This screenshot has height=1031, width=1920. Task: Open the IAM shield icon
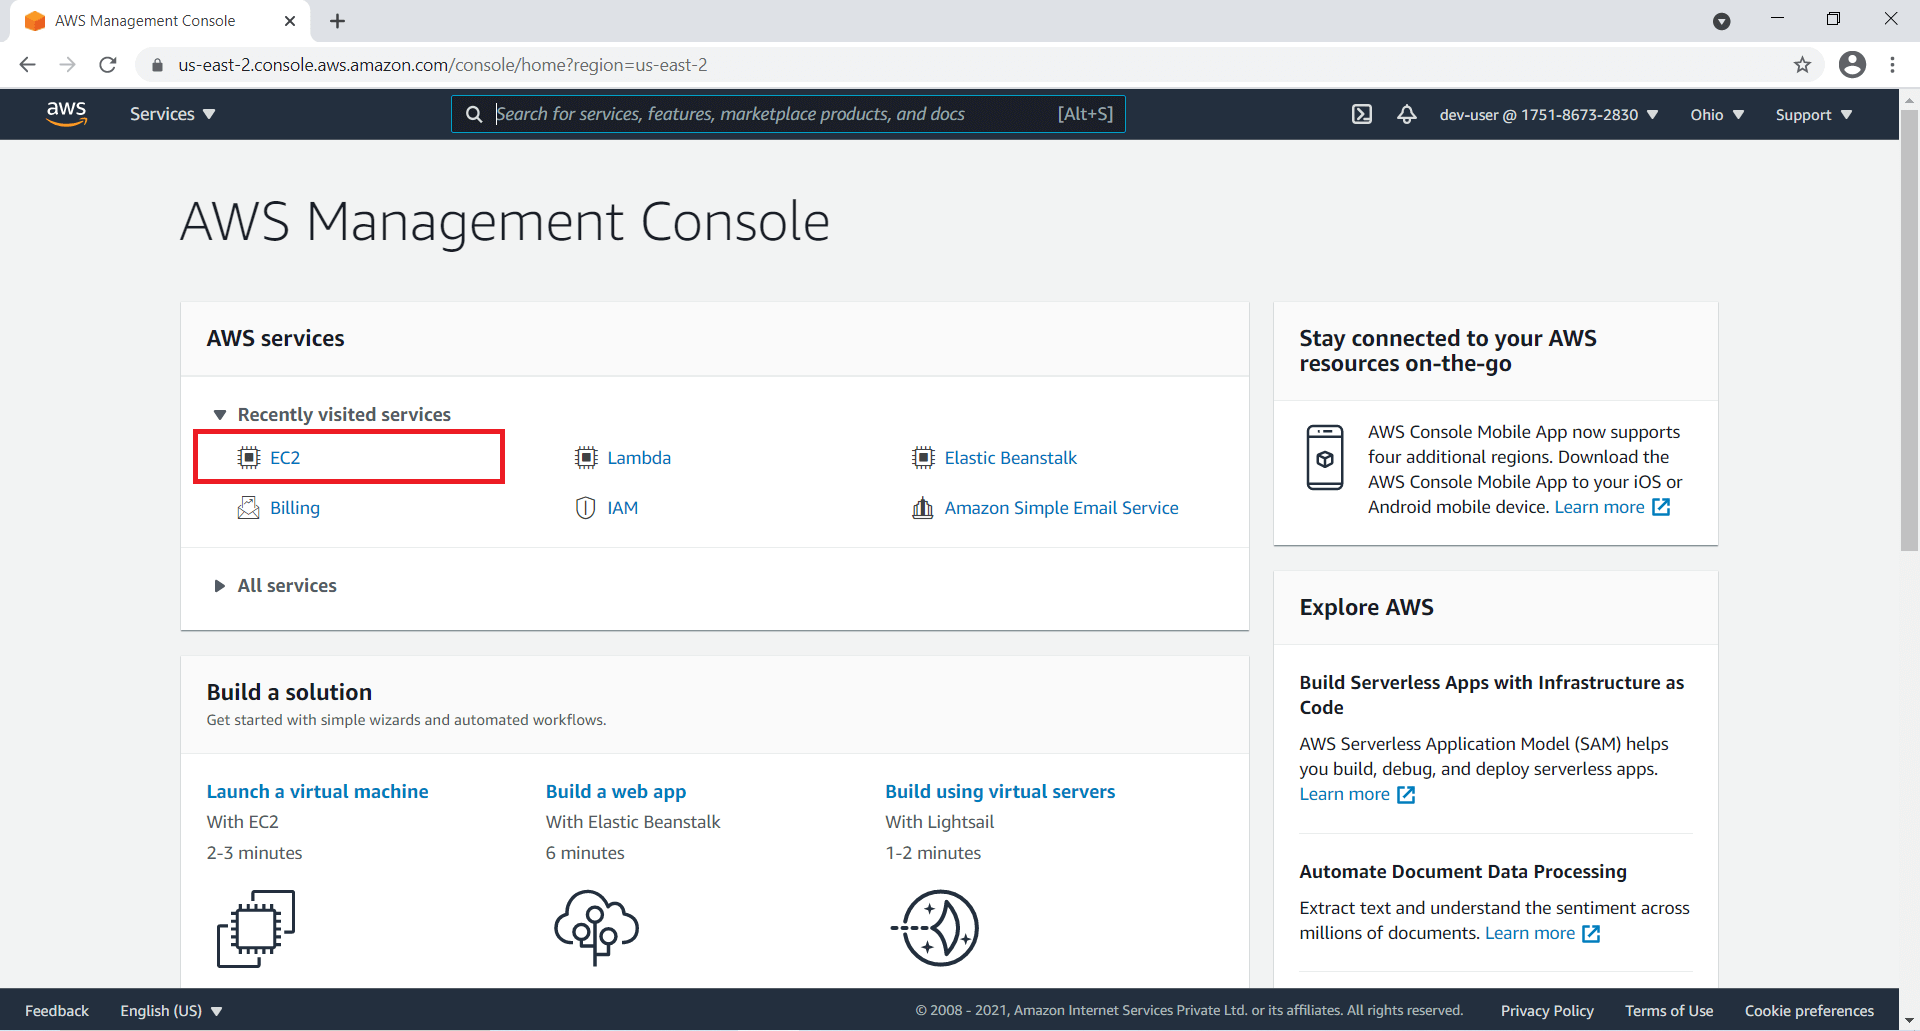click(586, 507)
